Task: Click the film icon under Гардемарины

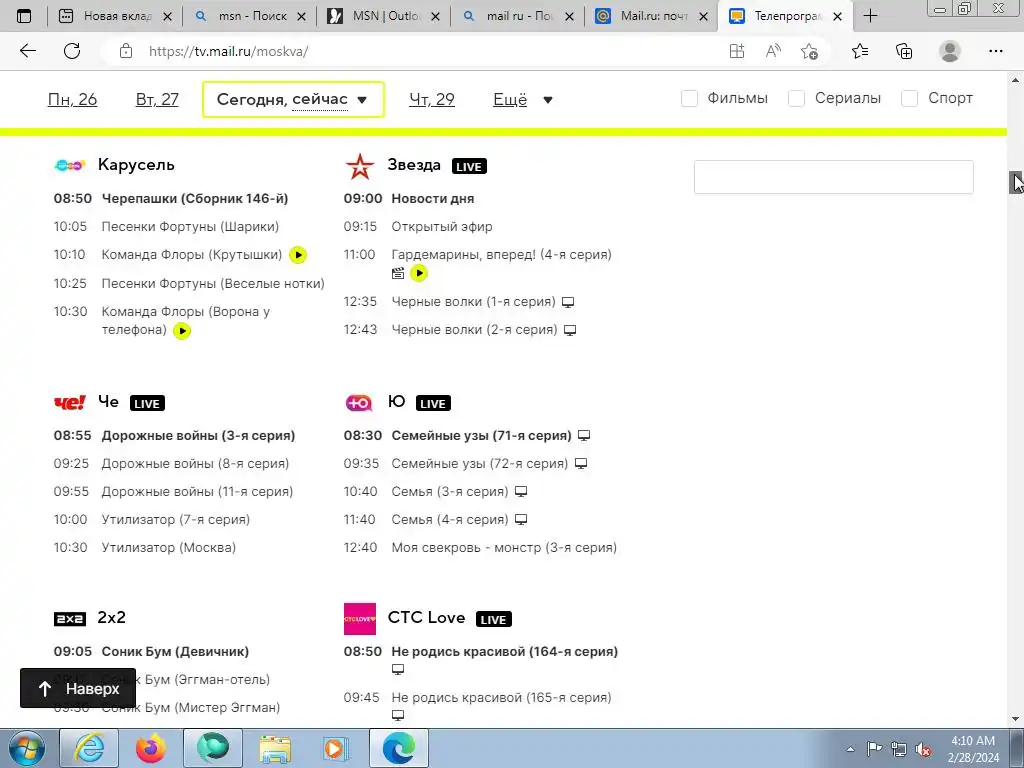Action: pos(398,273)
